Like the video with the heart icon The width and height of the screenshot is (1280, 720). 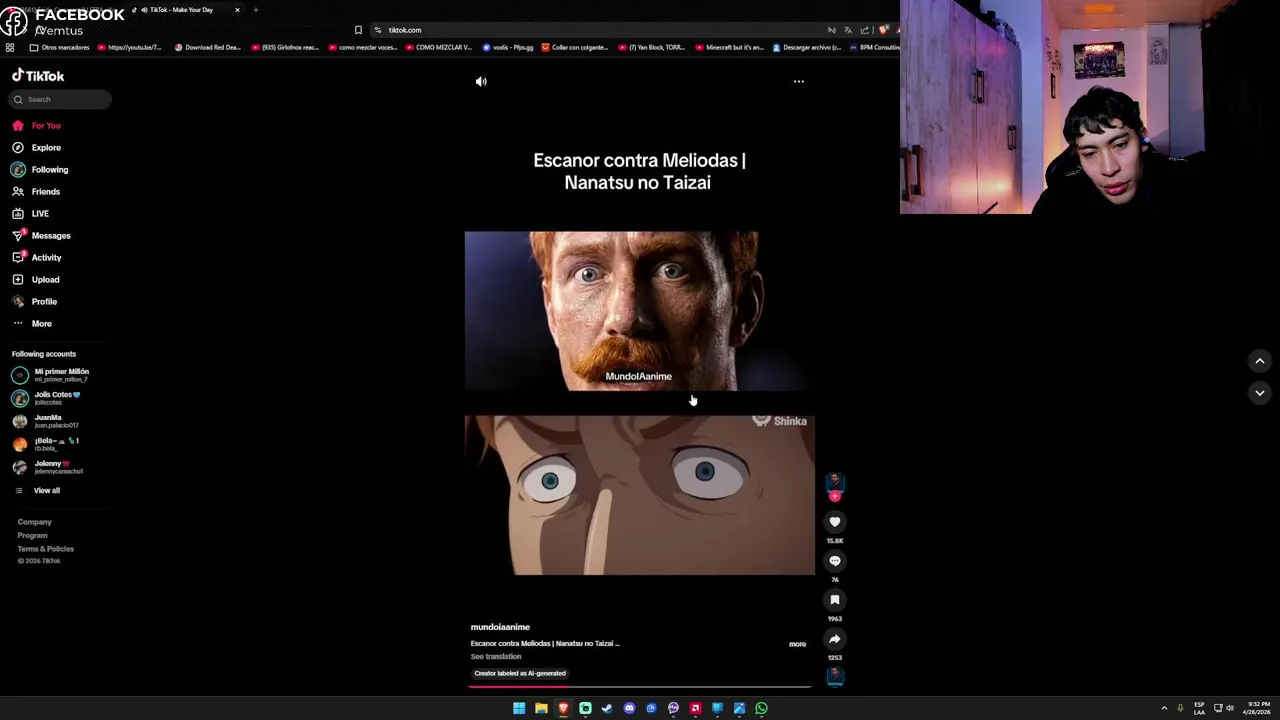click(835, 522)
